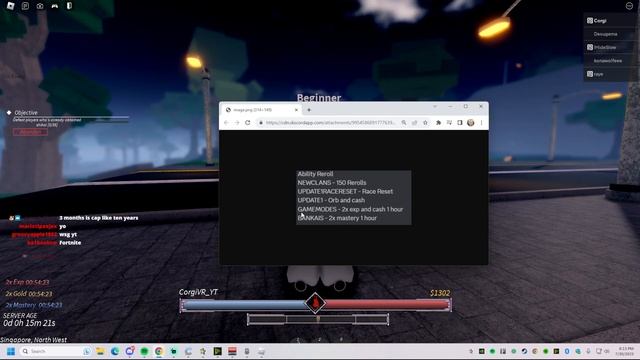Open File Explorer from the taskbar

[x=100, y=351]
